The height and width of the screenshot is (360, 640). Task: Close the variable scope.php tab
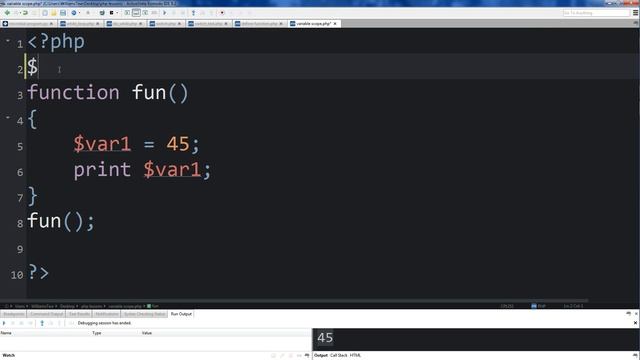[x=335, y=24]
